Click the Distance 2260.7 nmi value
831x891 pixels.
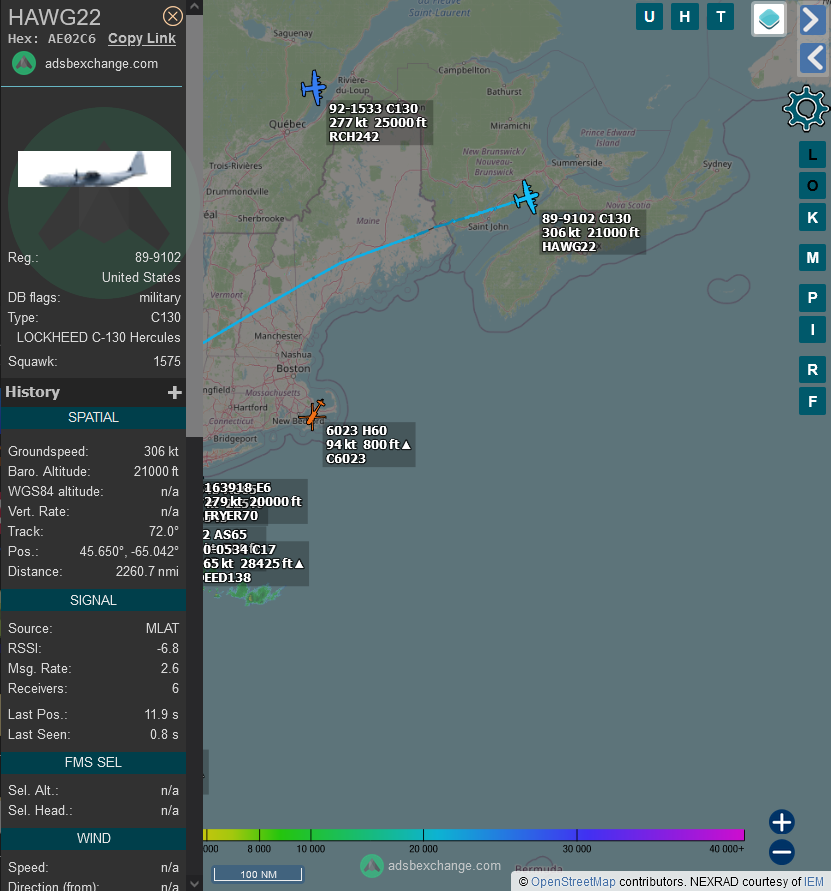point(147,572)
